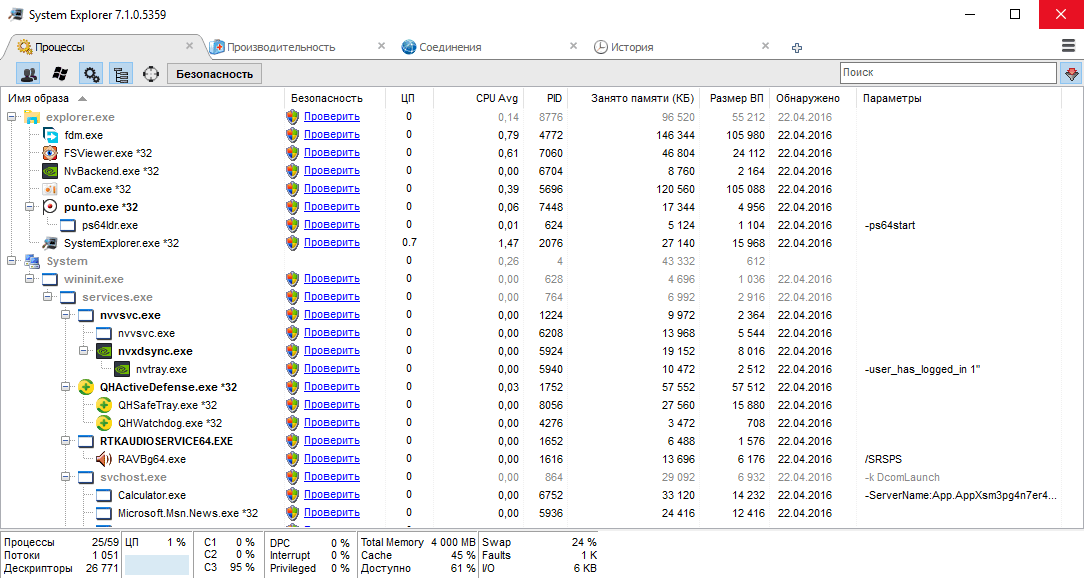Click the fdm.exe process icon
Image resolution: width=1084 pixels, height=579 pixels.
[50, 135]
